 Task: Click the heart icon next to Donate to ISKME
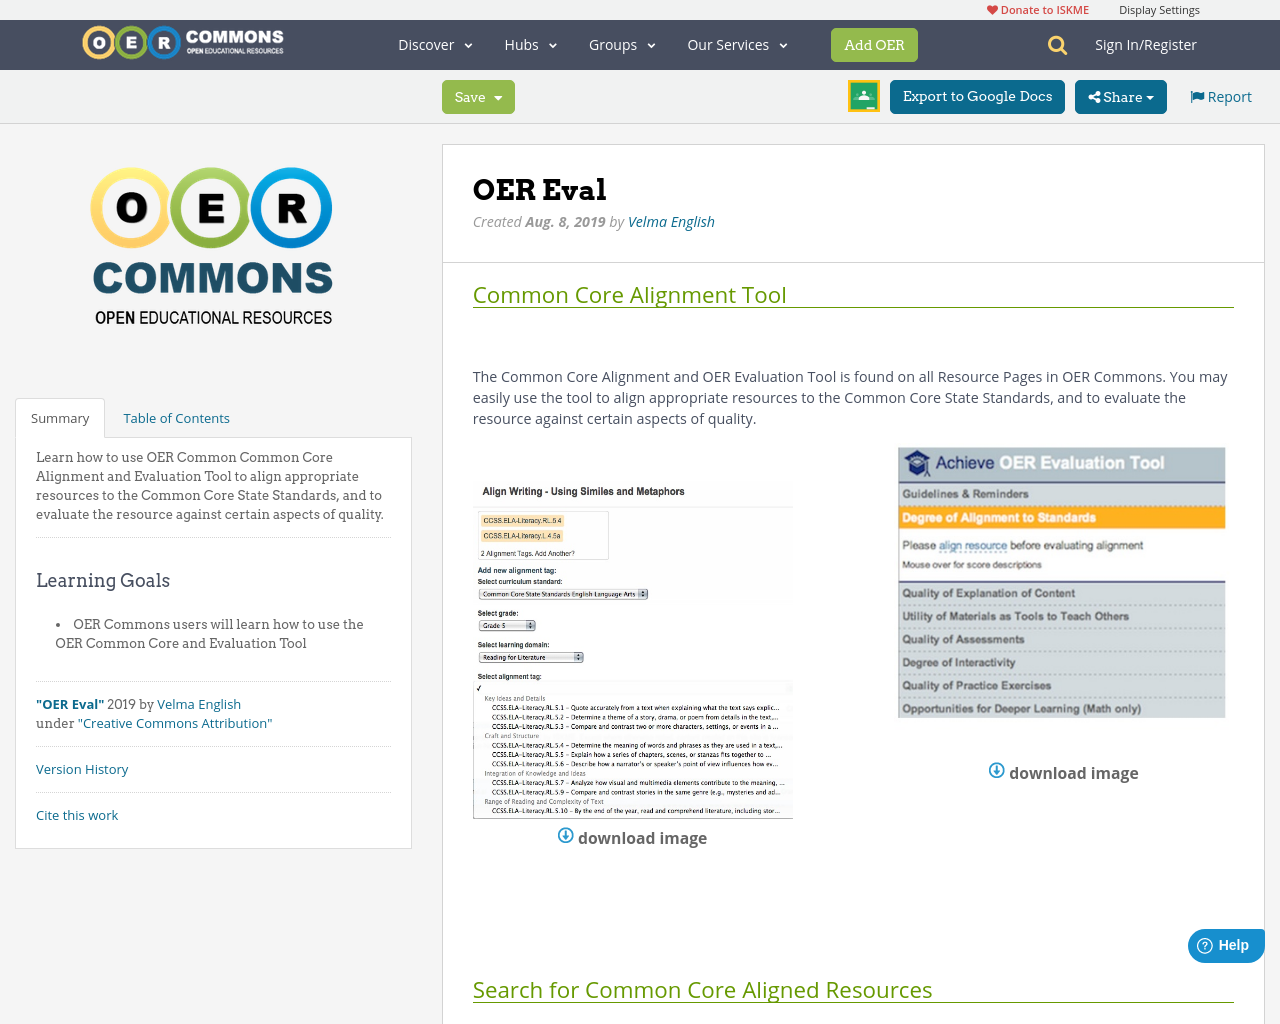(x=991, y=8)
